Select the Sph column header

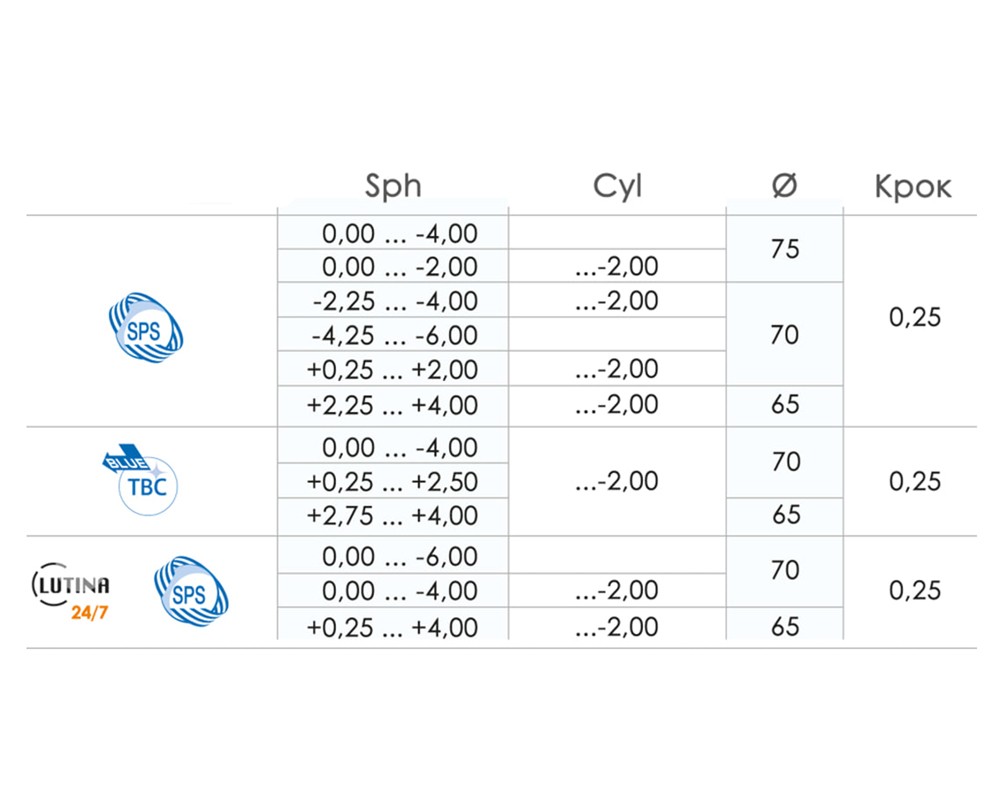point(393,186)
